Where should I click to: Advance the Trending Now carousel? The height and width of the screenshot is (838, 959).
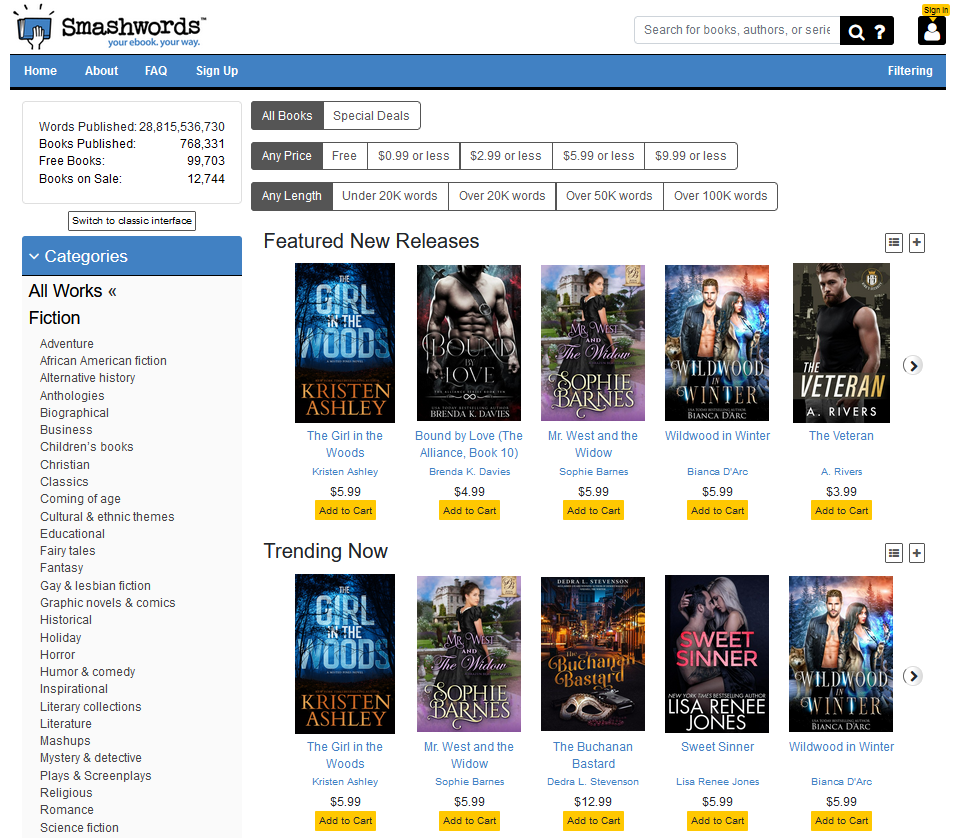911,676
